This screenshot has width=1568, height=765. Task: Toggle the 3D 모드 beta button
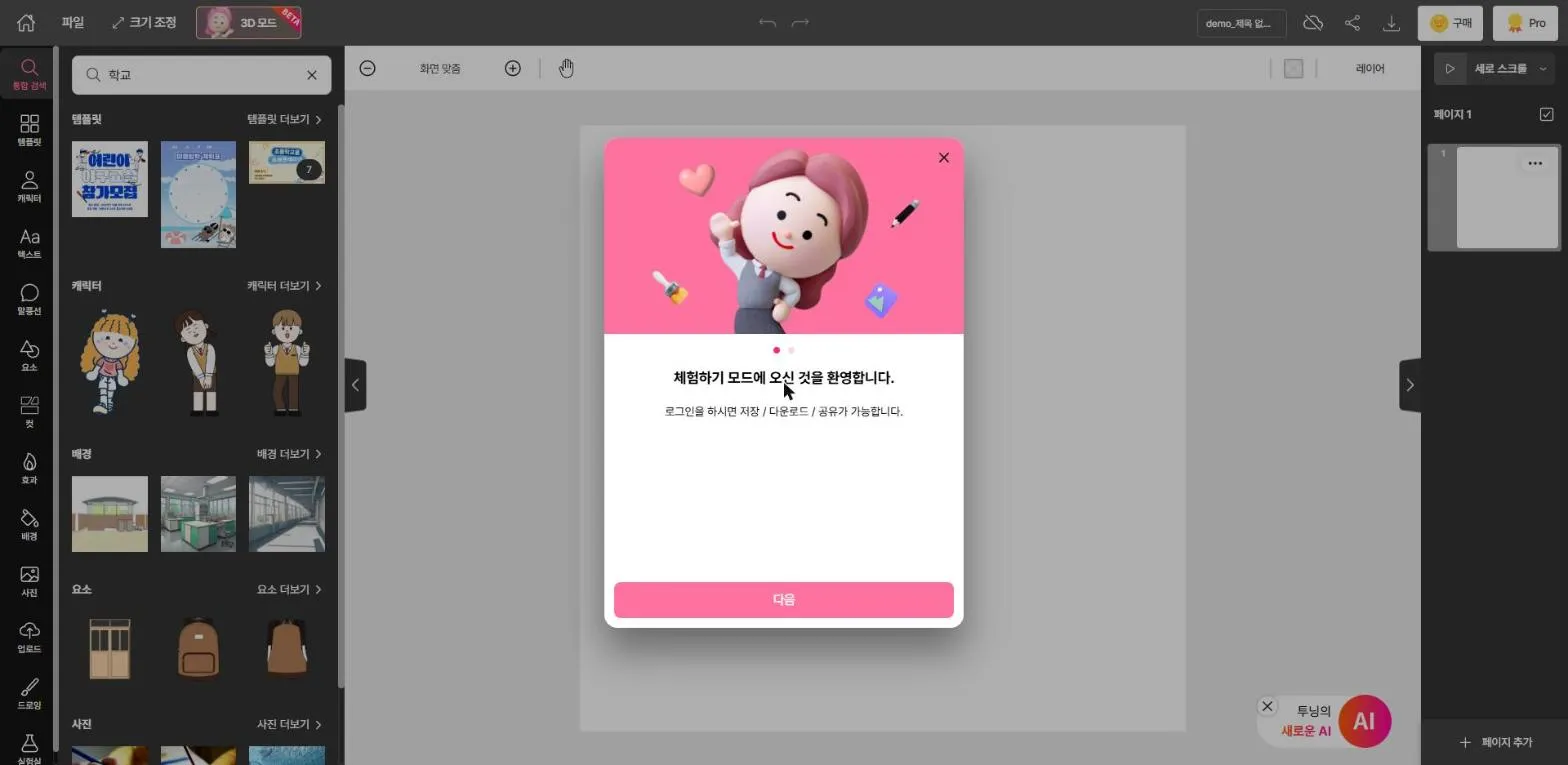point(248,22)
